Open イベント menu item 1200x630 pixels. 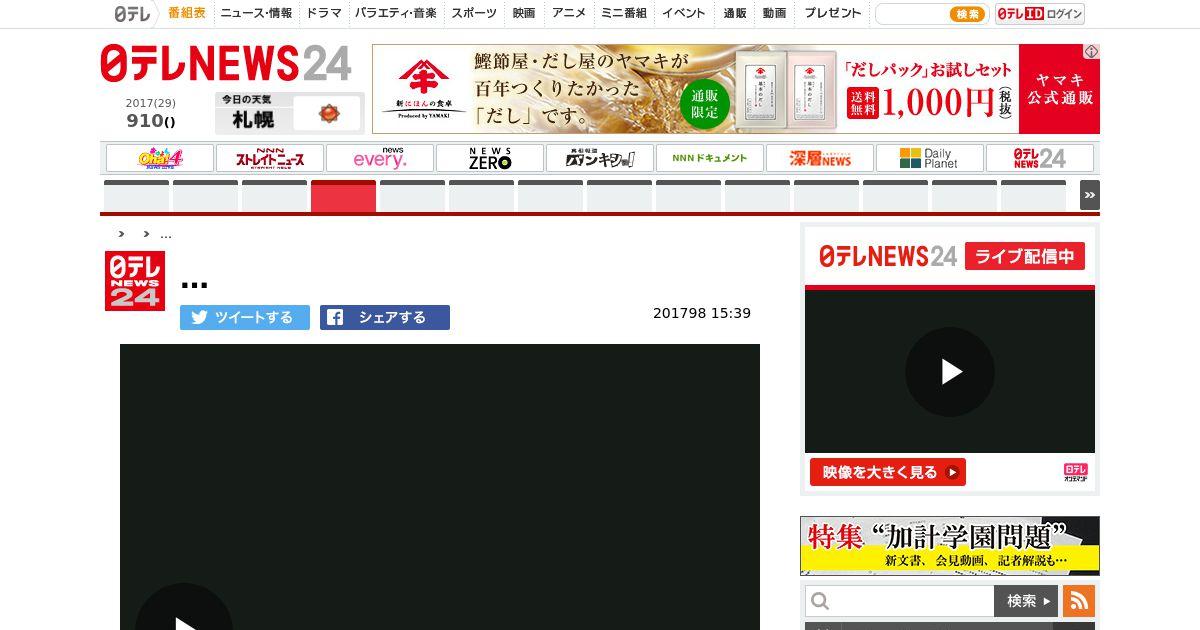684,13
